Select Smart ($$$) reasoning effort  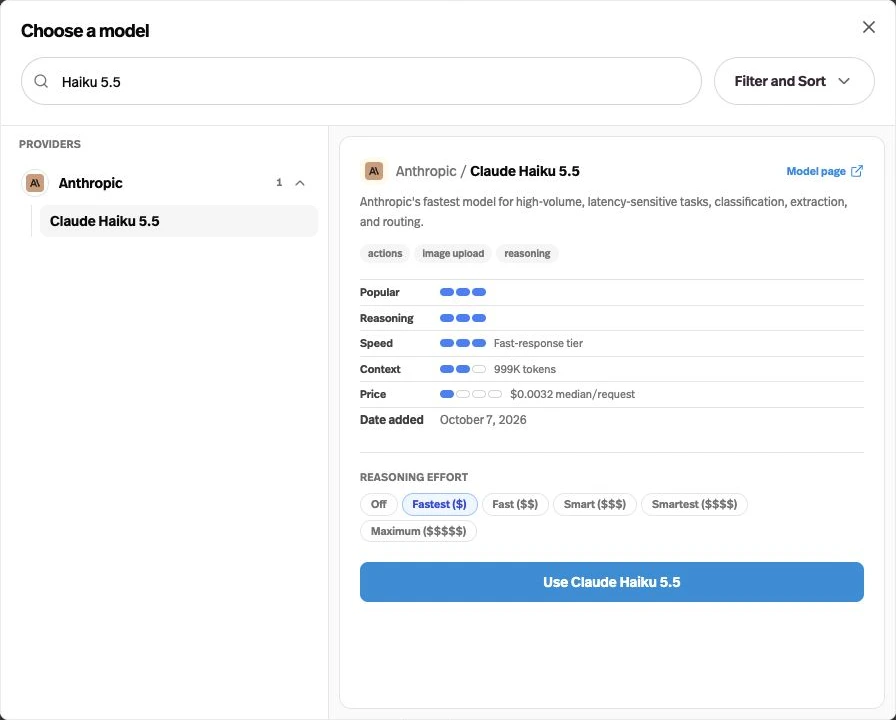click(x=594, y=504)
